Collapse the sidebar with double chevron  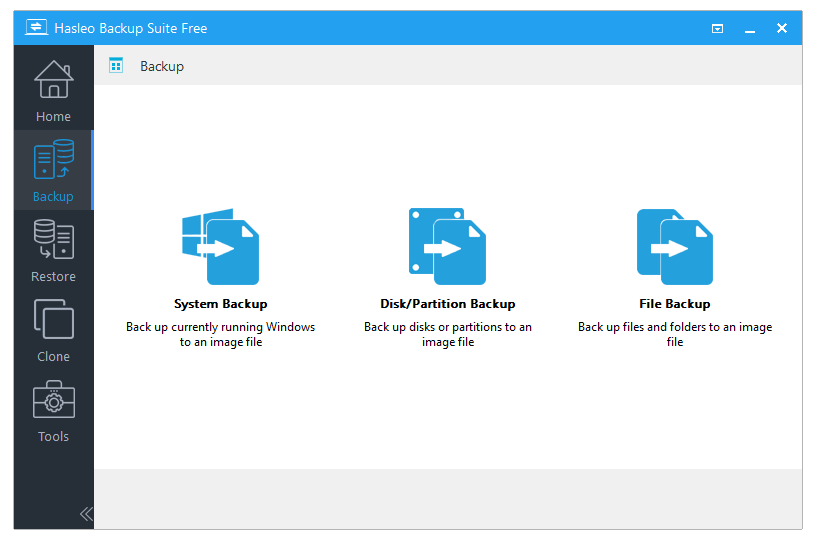86,514
